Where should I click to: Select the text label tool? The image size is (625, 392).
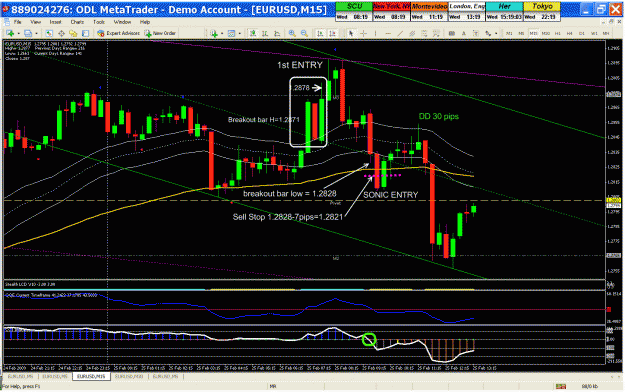click(x=476, y=33)
